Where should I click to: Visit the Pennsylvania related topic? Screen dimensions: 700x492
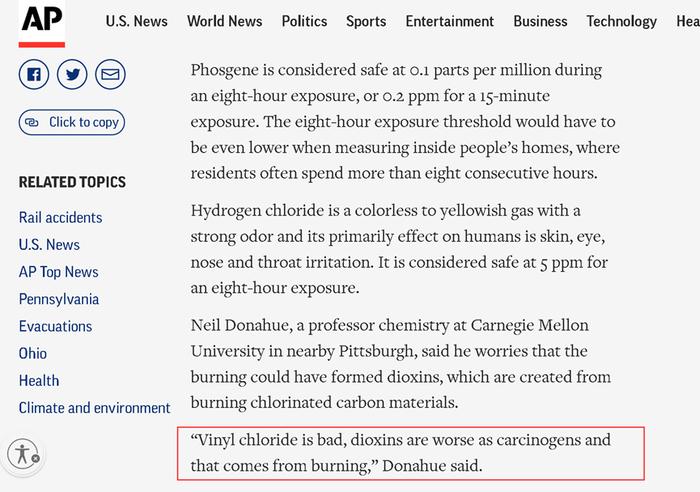click(59, 299)
